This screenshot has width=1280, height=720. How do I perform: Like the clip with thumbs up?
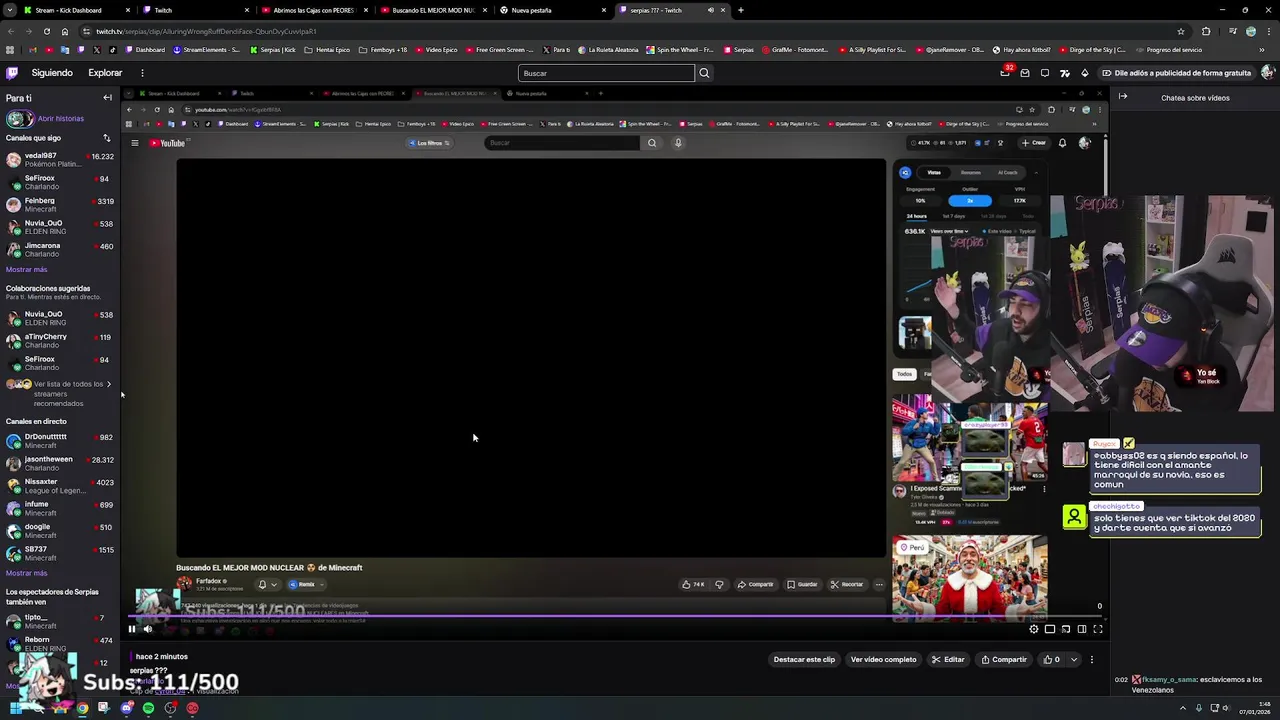pyautogui.click(x=1052, y=660)
